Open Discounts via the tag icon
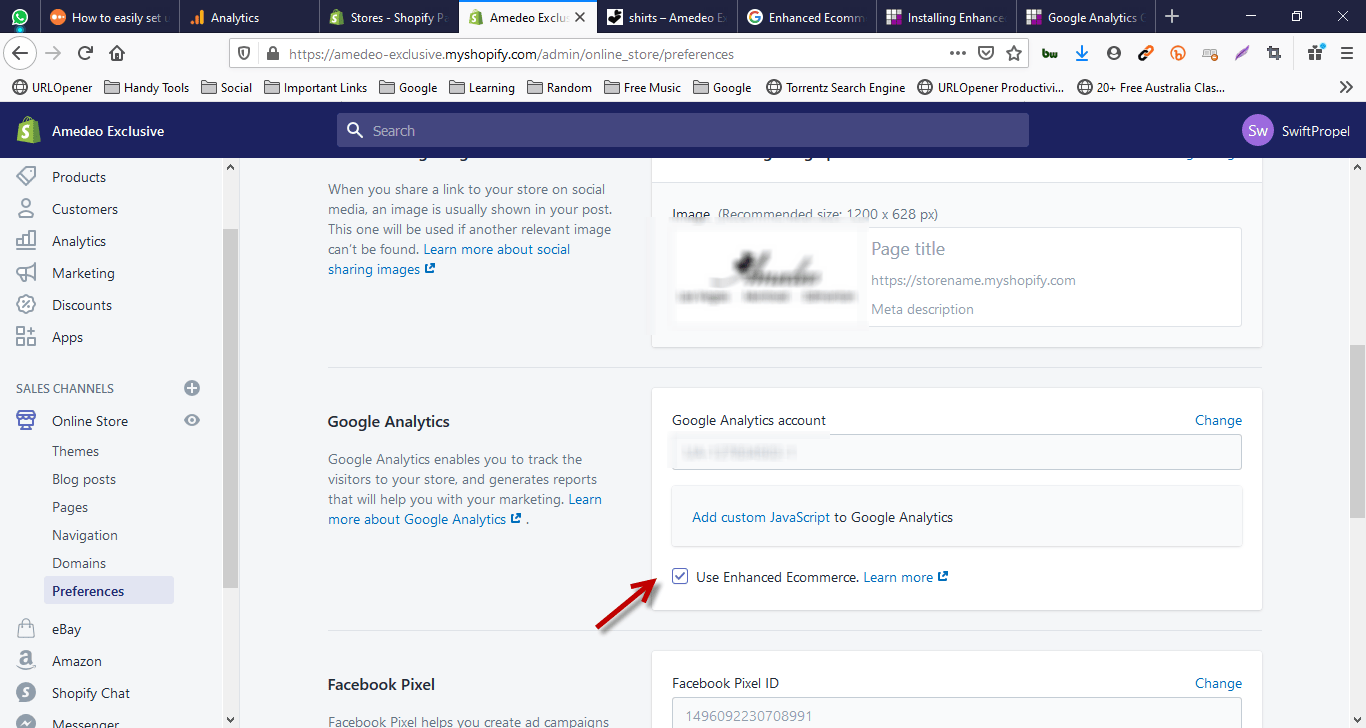This screenshot has width=1366, height=728. click(x=26, y=304)
